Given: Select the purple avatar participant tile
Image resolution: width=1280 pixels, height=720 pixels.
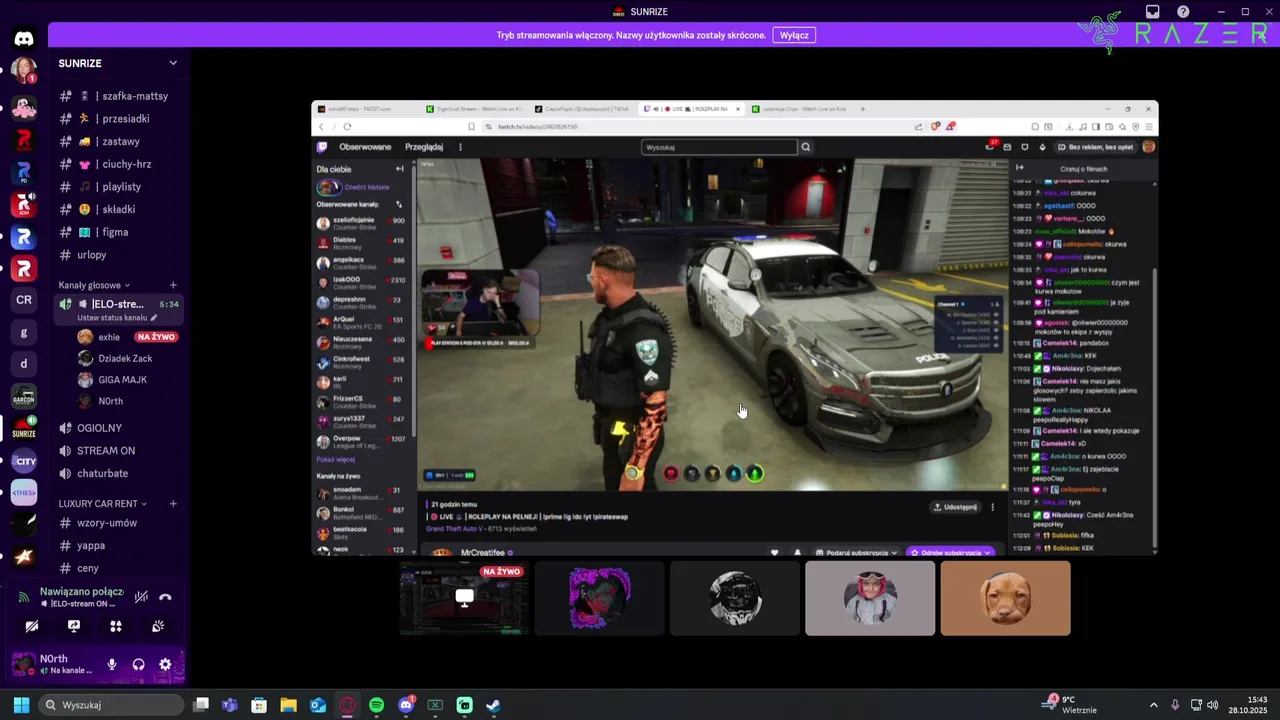Looking at the screenshot, I should tap(599, 598).
